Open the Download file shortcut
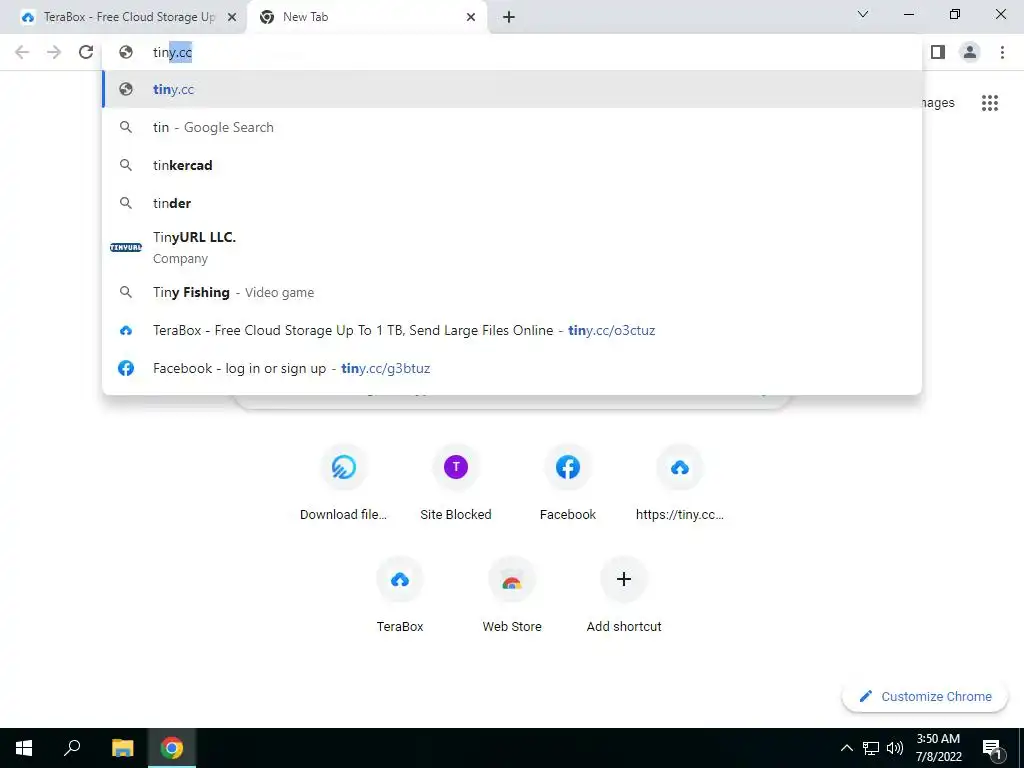1024x768 pixels. (344, 483)
